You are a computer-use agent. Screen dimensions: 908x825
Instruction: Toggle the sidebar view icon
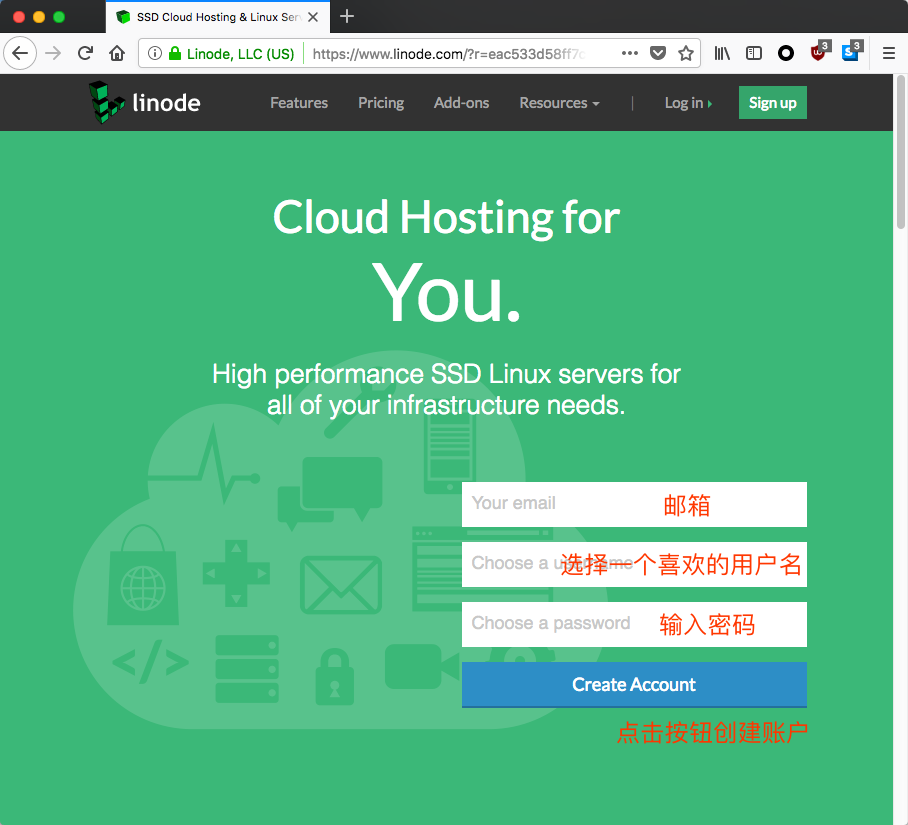pyautogui.click(x=753, y=53)
